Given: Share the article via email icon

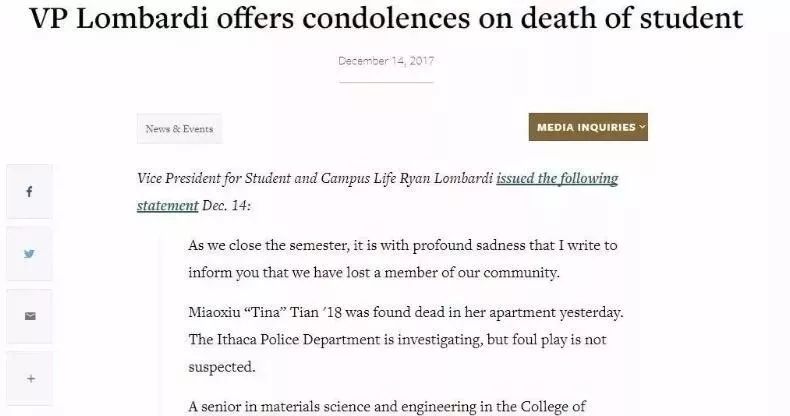Looking at the screenshot, I should [29, 316].
